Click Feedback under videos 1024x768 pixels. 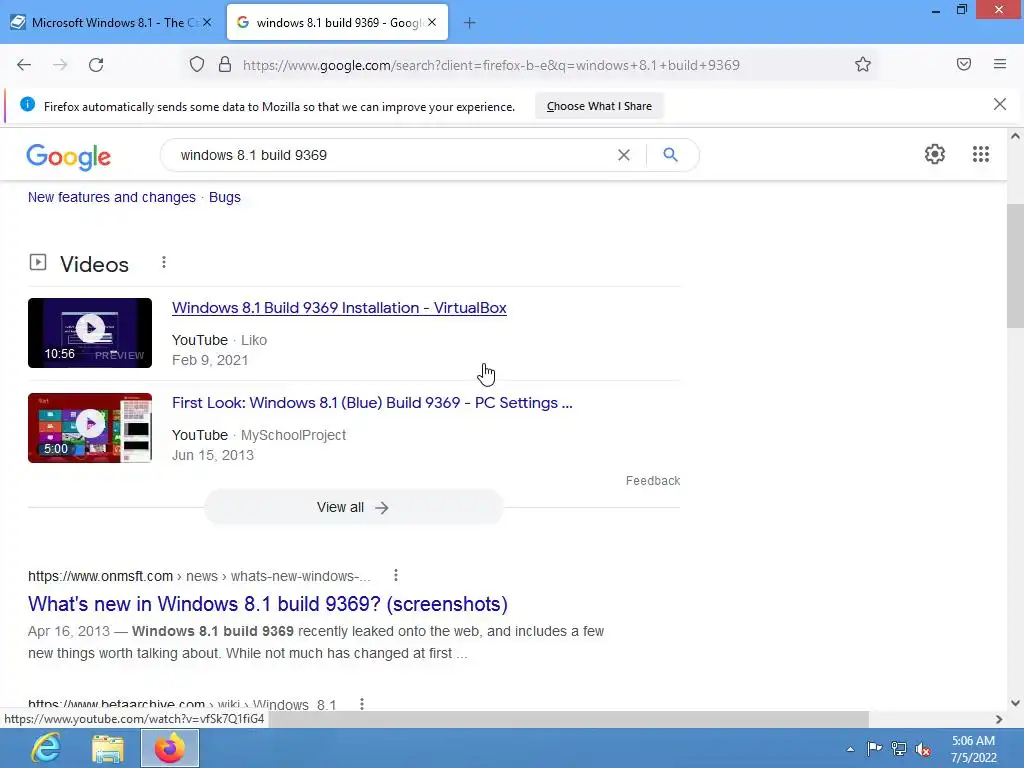click(652, 481)
